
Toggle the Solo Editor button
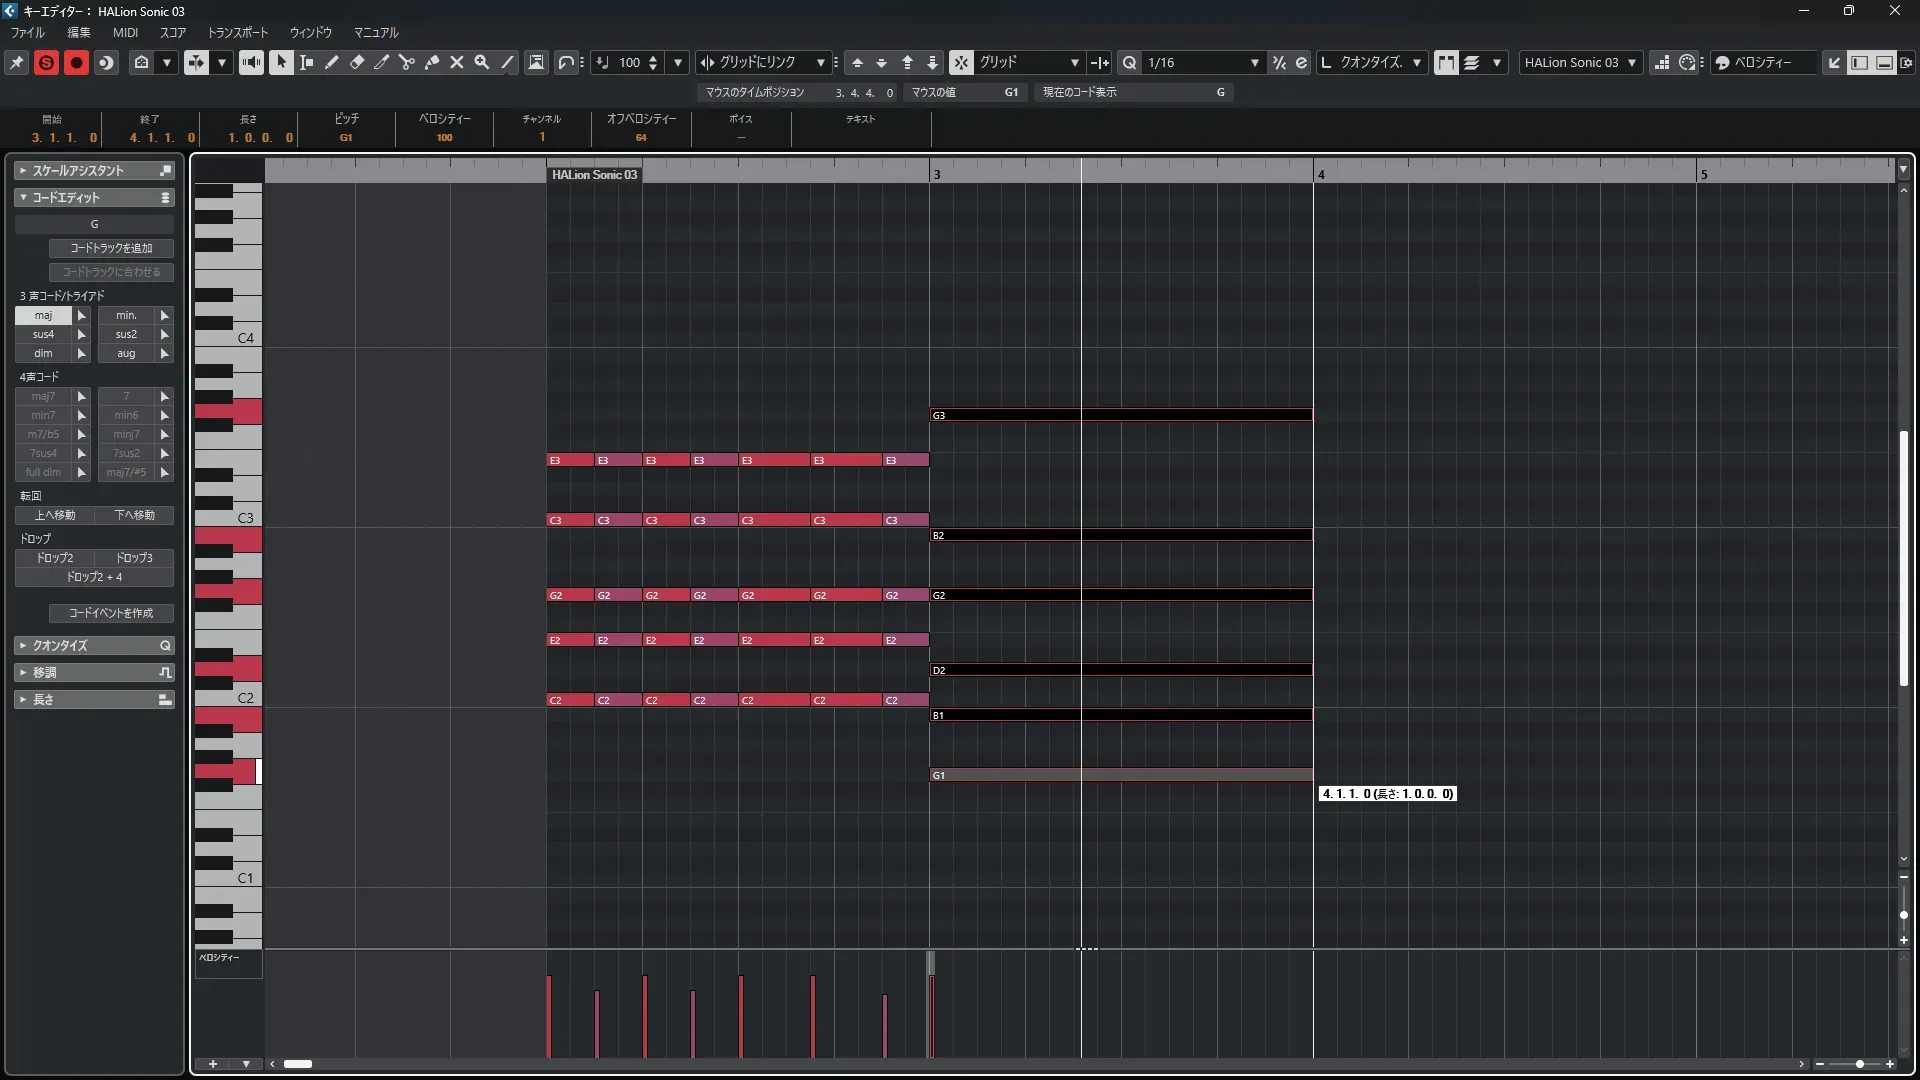(46, 62)
